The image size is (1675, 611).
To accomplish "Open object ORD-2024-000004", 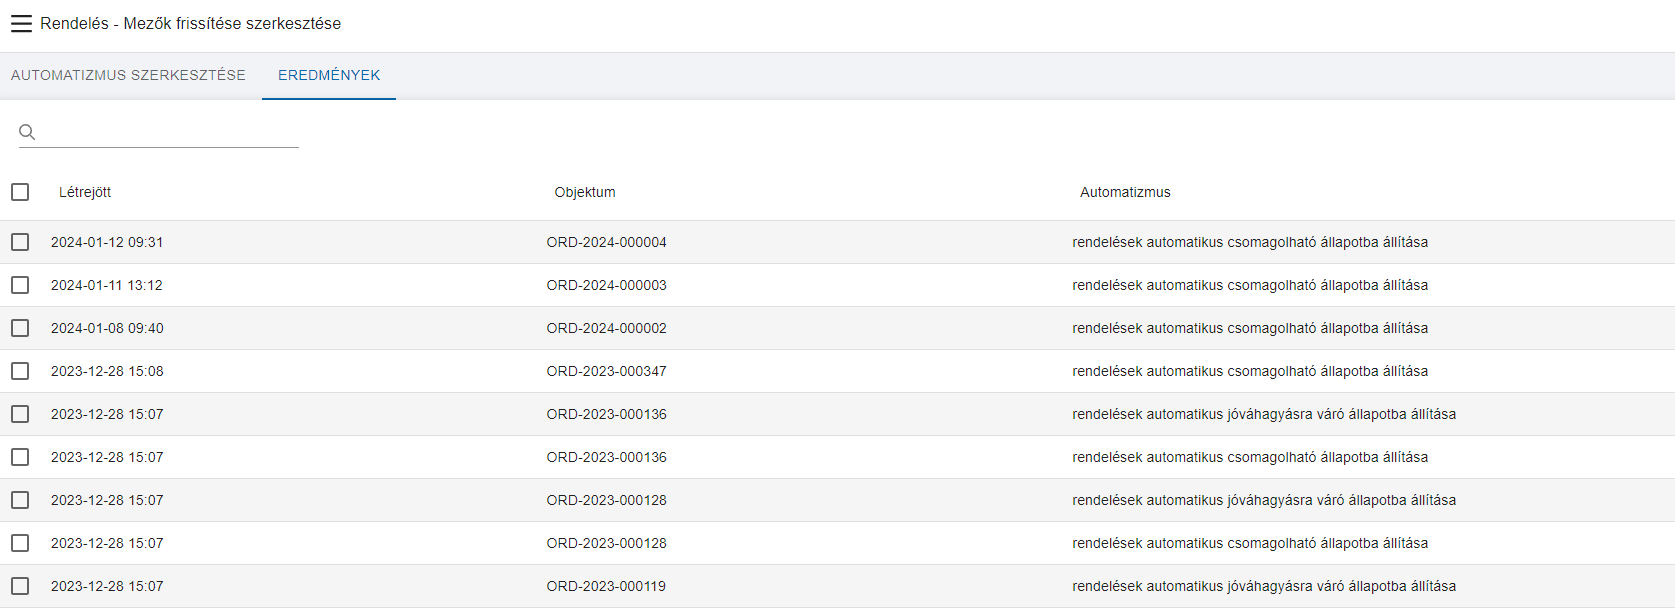I will (x=606, y=242).
